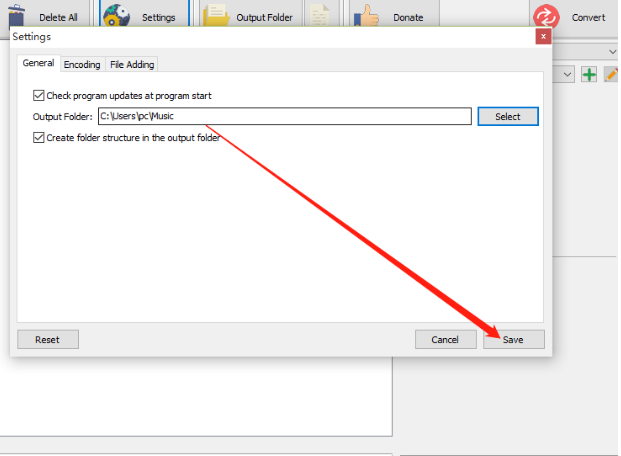The height and width of the screenshot is (456, 621).
Task: Click the Output Folder path input field
Action: coord(285,116)
